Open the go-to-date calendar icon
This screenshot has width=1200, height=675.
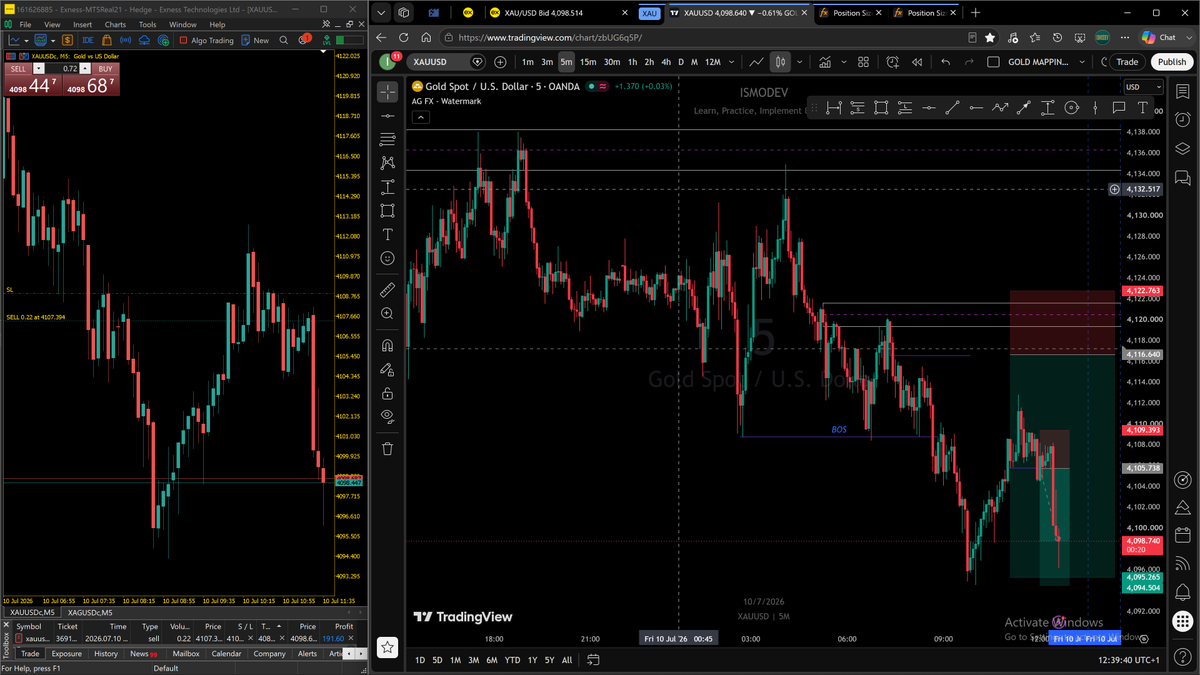593,660
